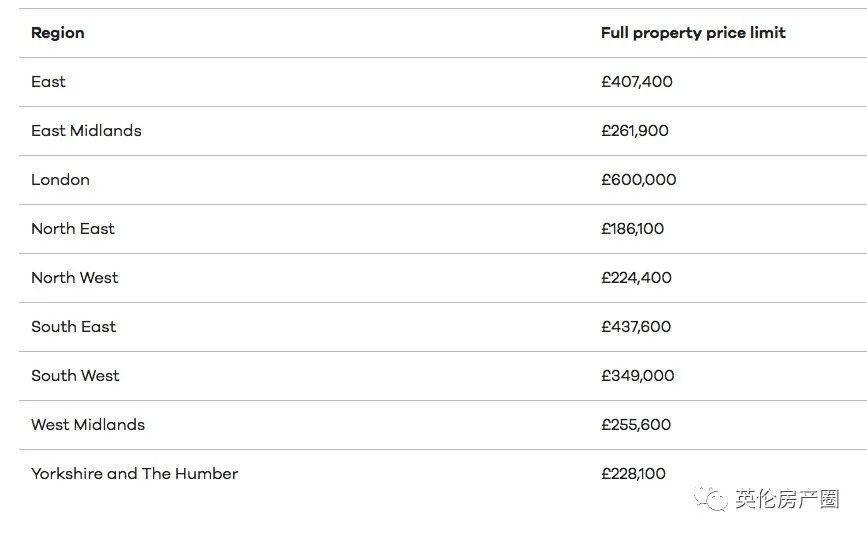Select Yorkshire and The Humber cell
Viewport: 867px width, 536px height.
click(x=134, y=473)
